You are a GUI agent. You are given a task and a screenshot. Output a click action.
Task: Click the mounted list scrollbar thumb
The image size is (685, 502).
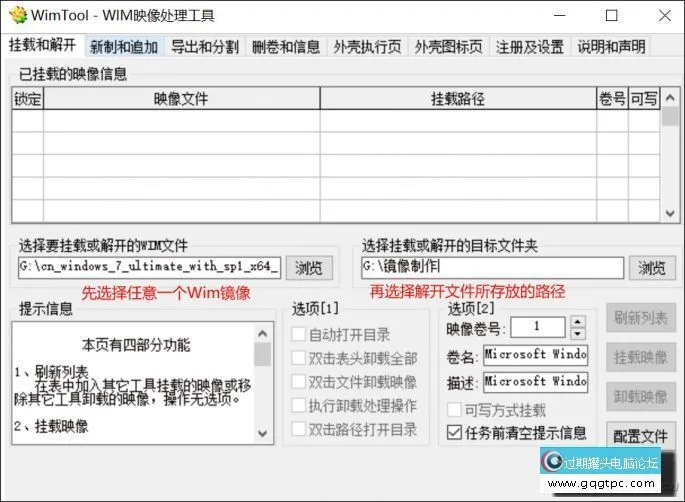point(670,117)
